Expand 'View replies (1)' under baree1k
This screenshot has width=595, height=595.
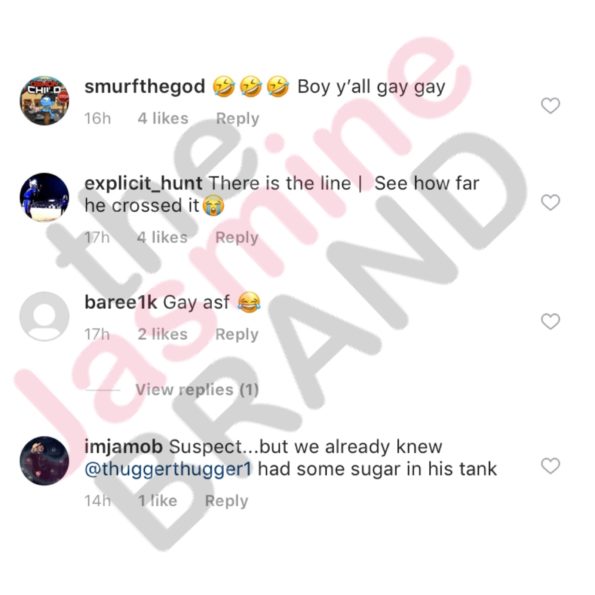[197, 389]
